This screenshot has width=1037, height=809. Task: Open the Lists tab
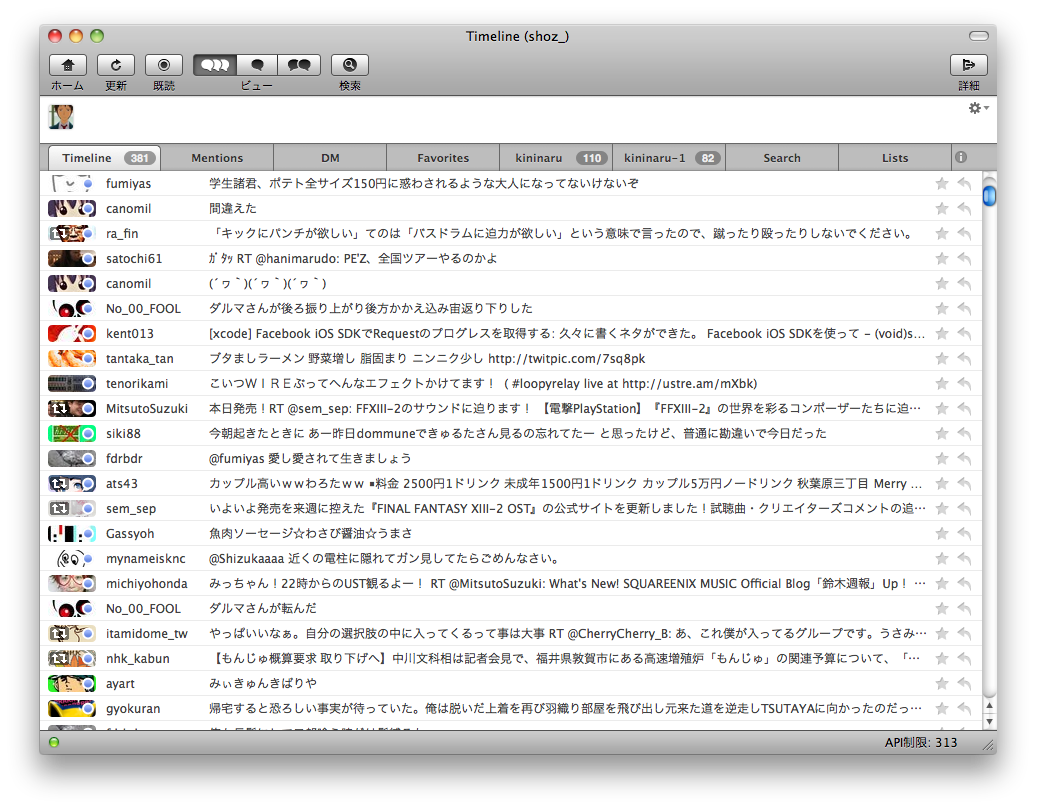click(895, 158)
